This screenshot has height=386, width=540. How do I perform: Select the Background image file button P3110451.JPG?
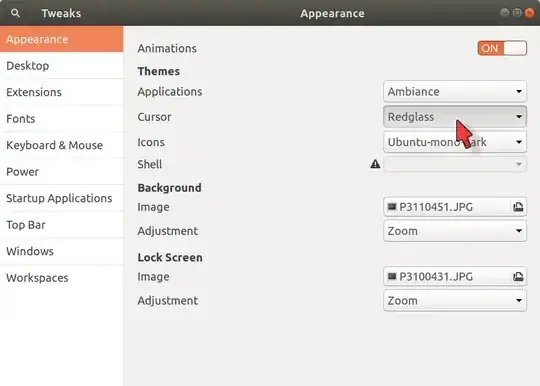pos(455,207)
